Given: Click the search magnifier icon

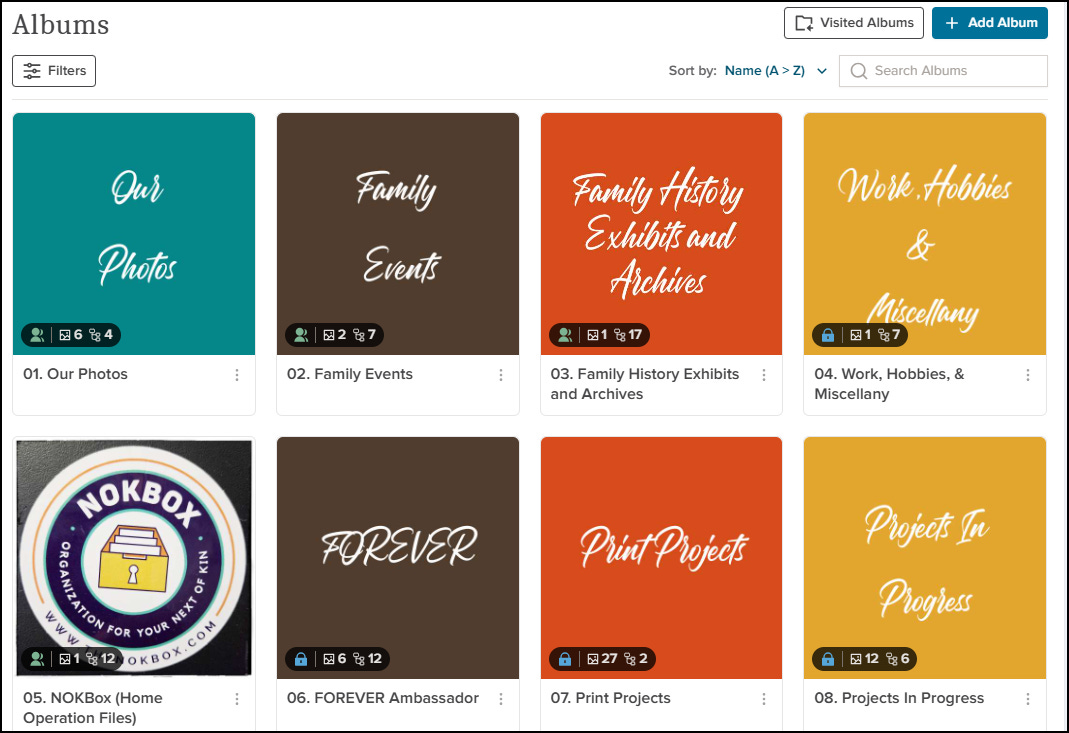Looking at the screenshot, I should coord(858,71).
